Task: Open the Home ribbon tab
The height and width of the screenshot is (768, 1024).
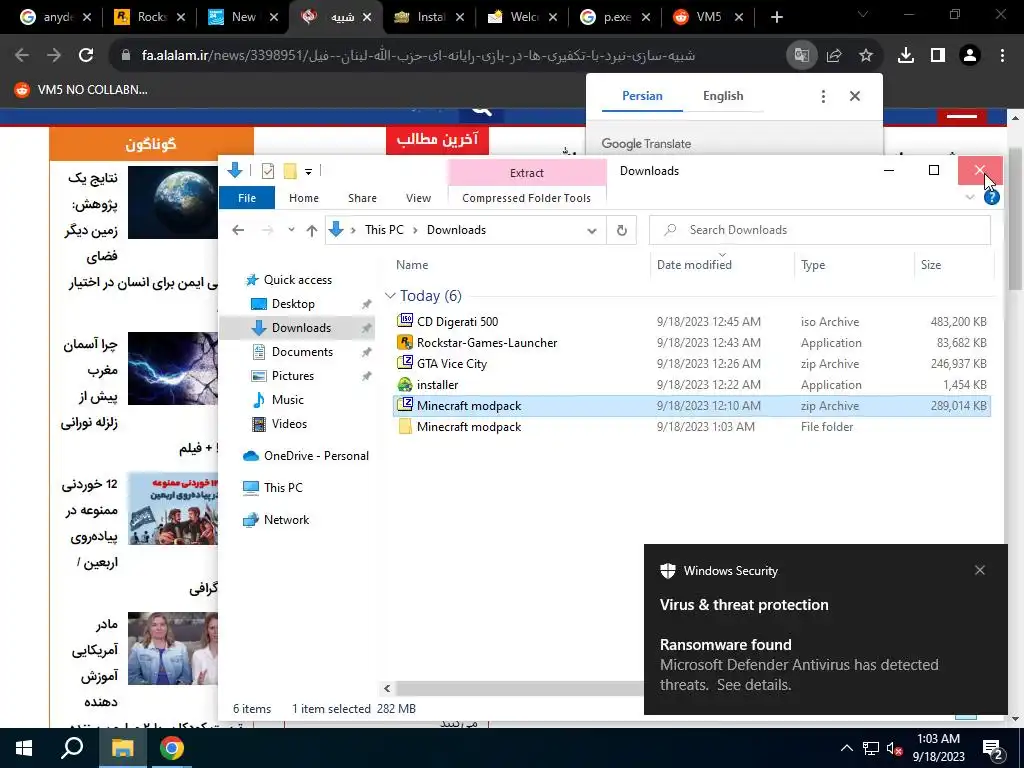Action: tap(304, 198)
